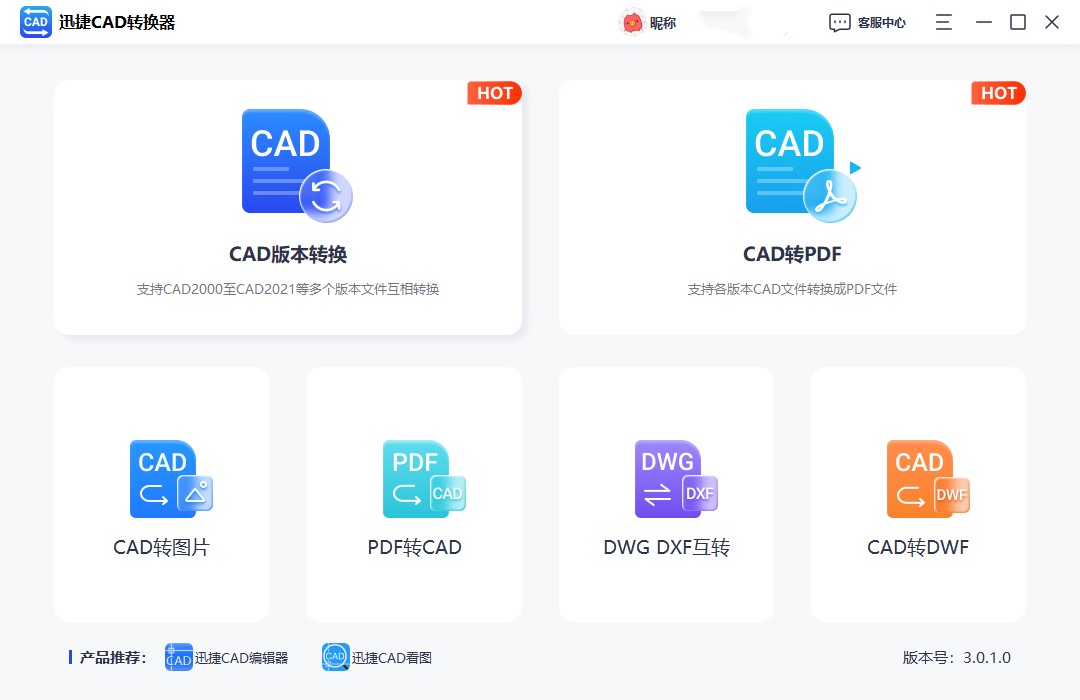Click the 迅捷CAD编辑器 app icon
1080x700 pixels.
(x=178, y=657)
